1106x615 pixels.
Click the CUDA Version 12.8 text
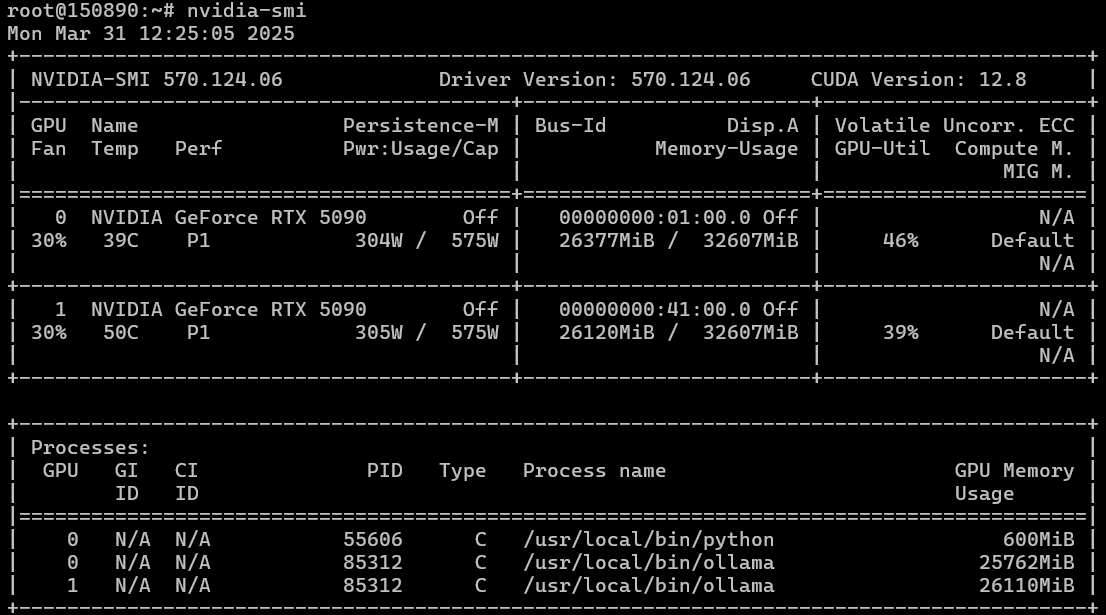click(x=918, y=79)
